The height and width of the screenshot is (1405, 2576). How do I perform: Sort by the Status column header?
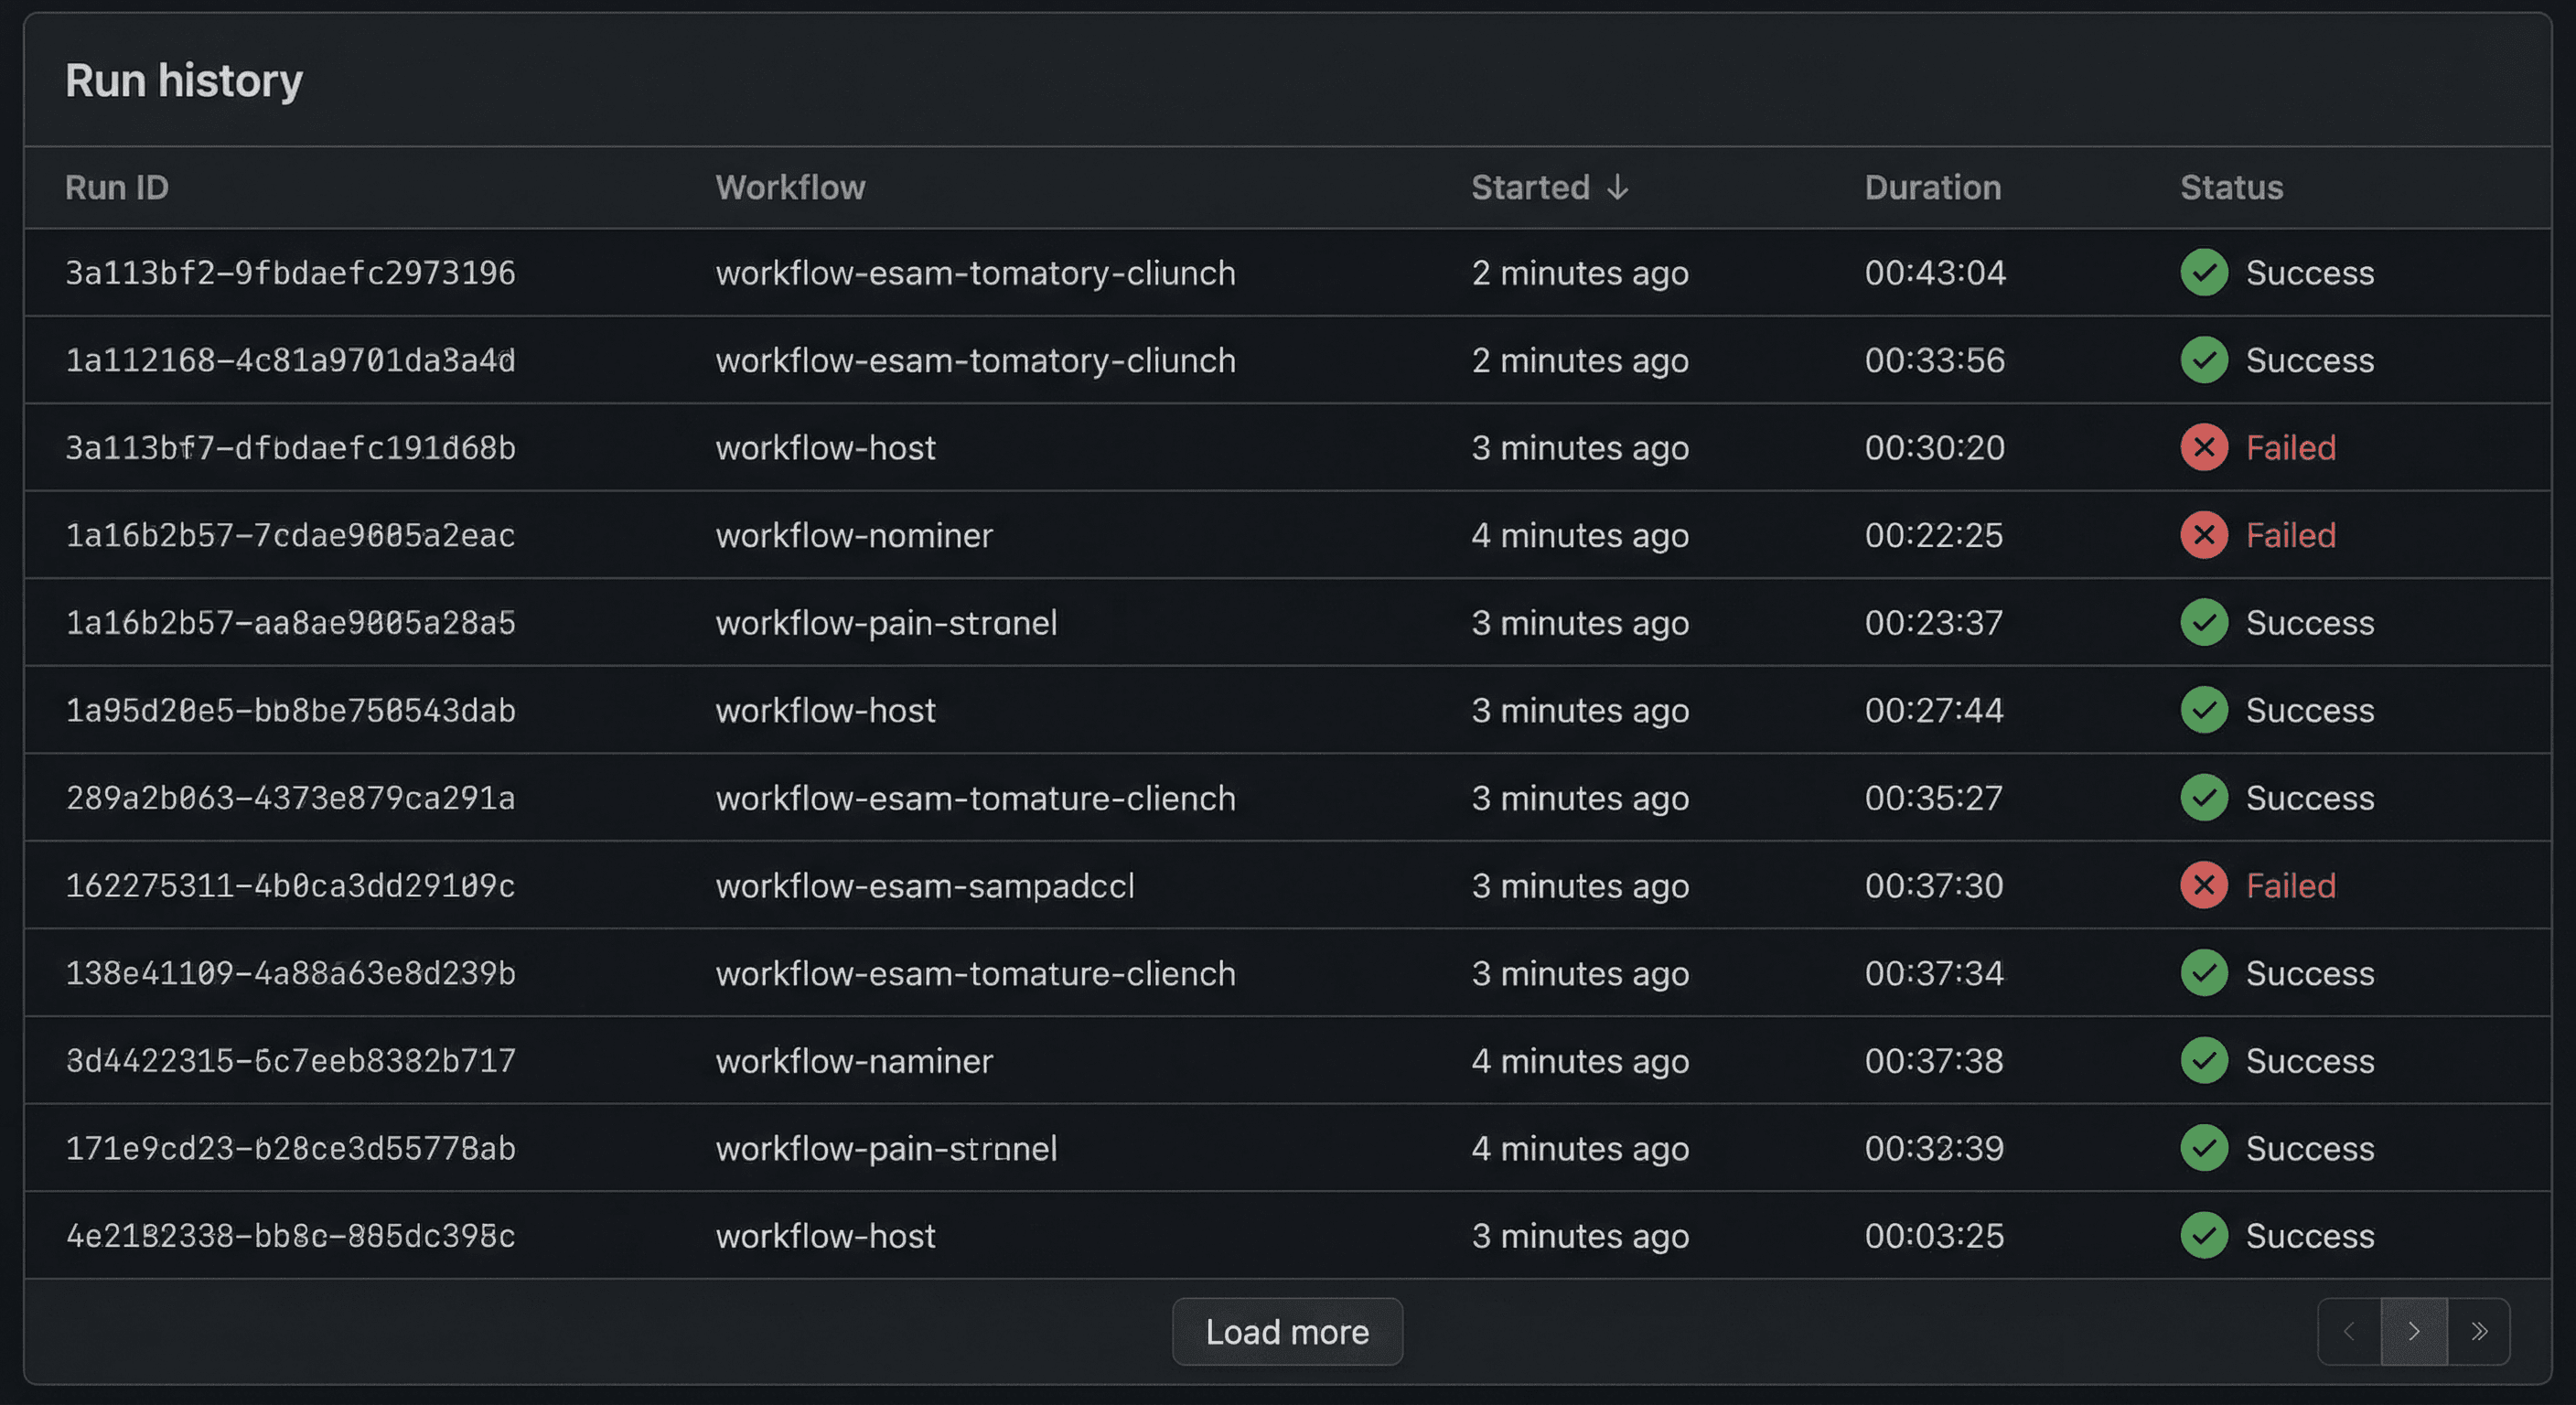tap(2231, 187)
